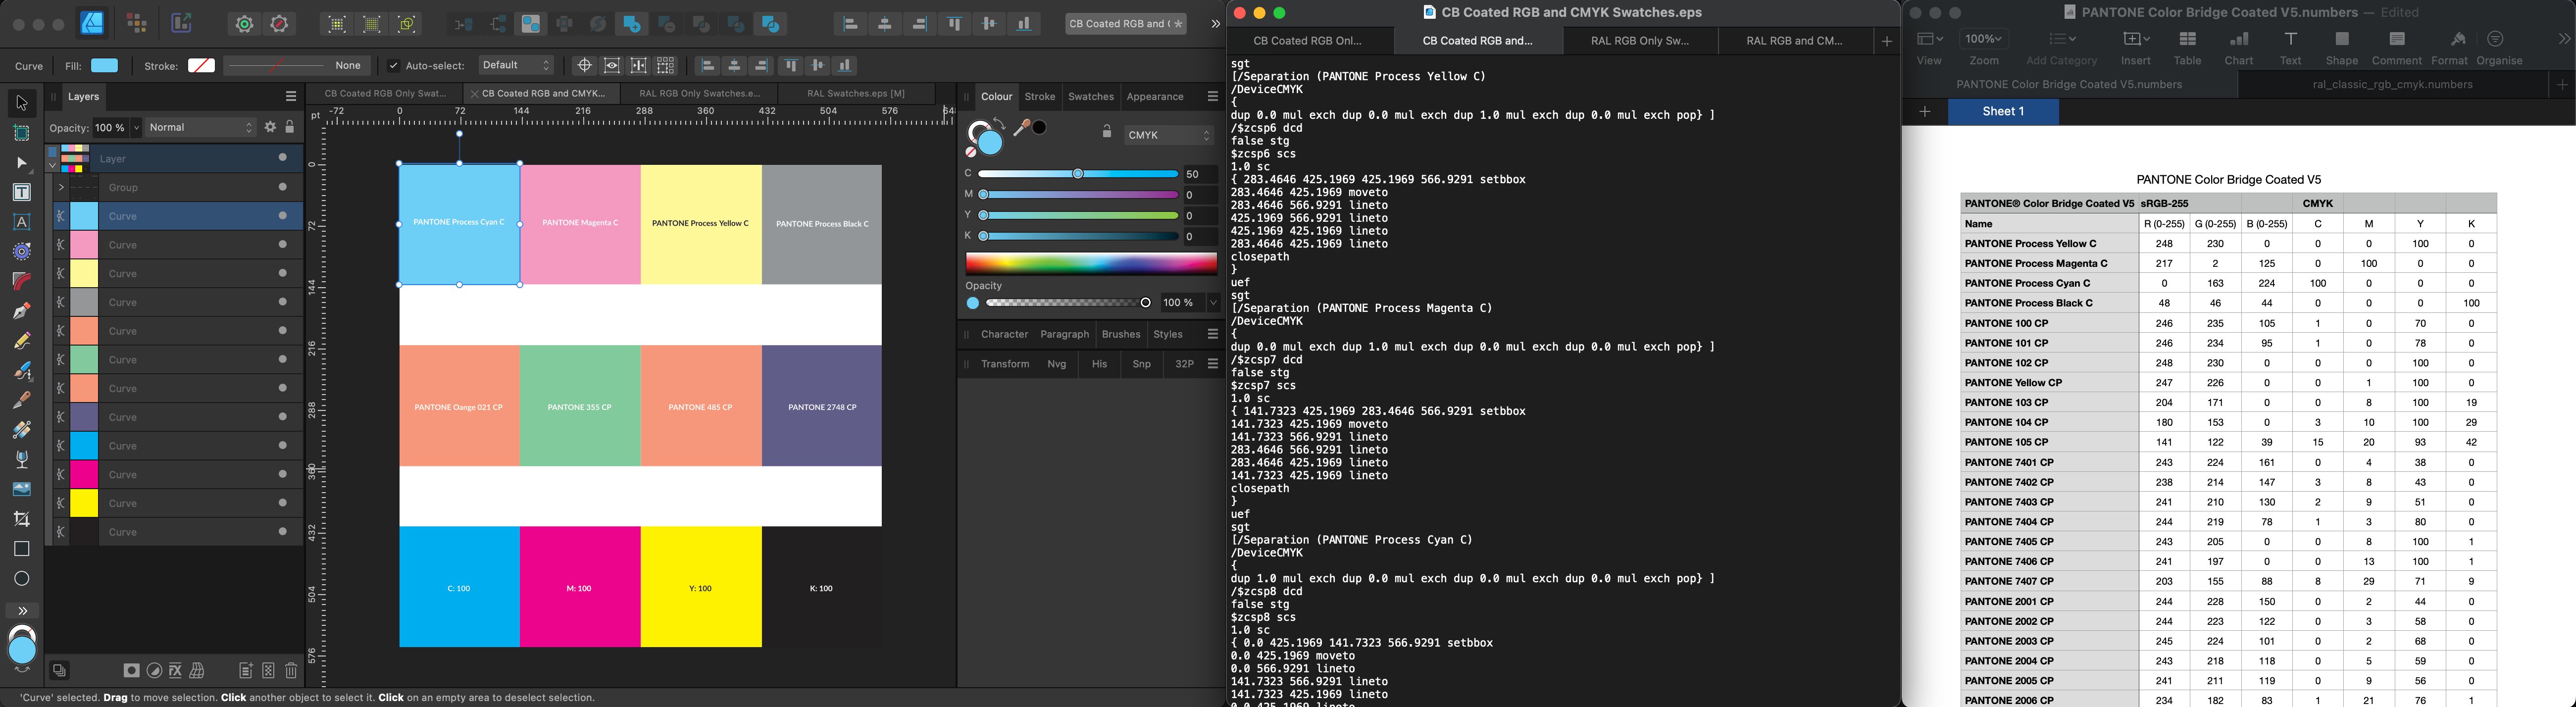Click Sheet 1 tab in Numbers
The height and width of the screenshot is (707, 2576).
(2003, 112)
